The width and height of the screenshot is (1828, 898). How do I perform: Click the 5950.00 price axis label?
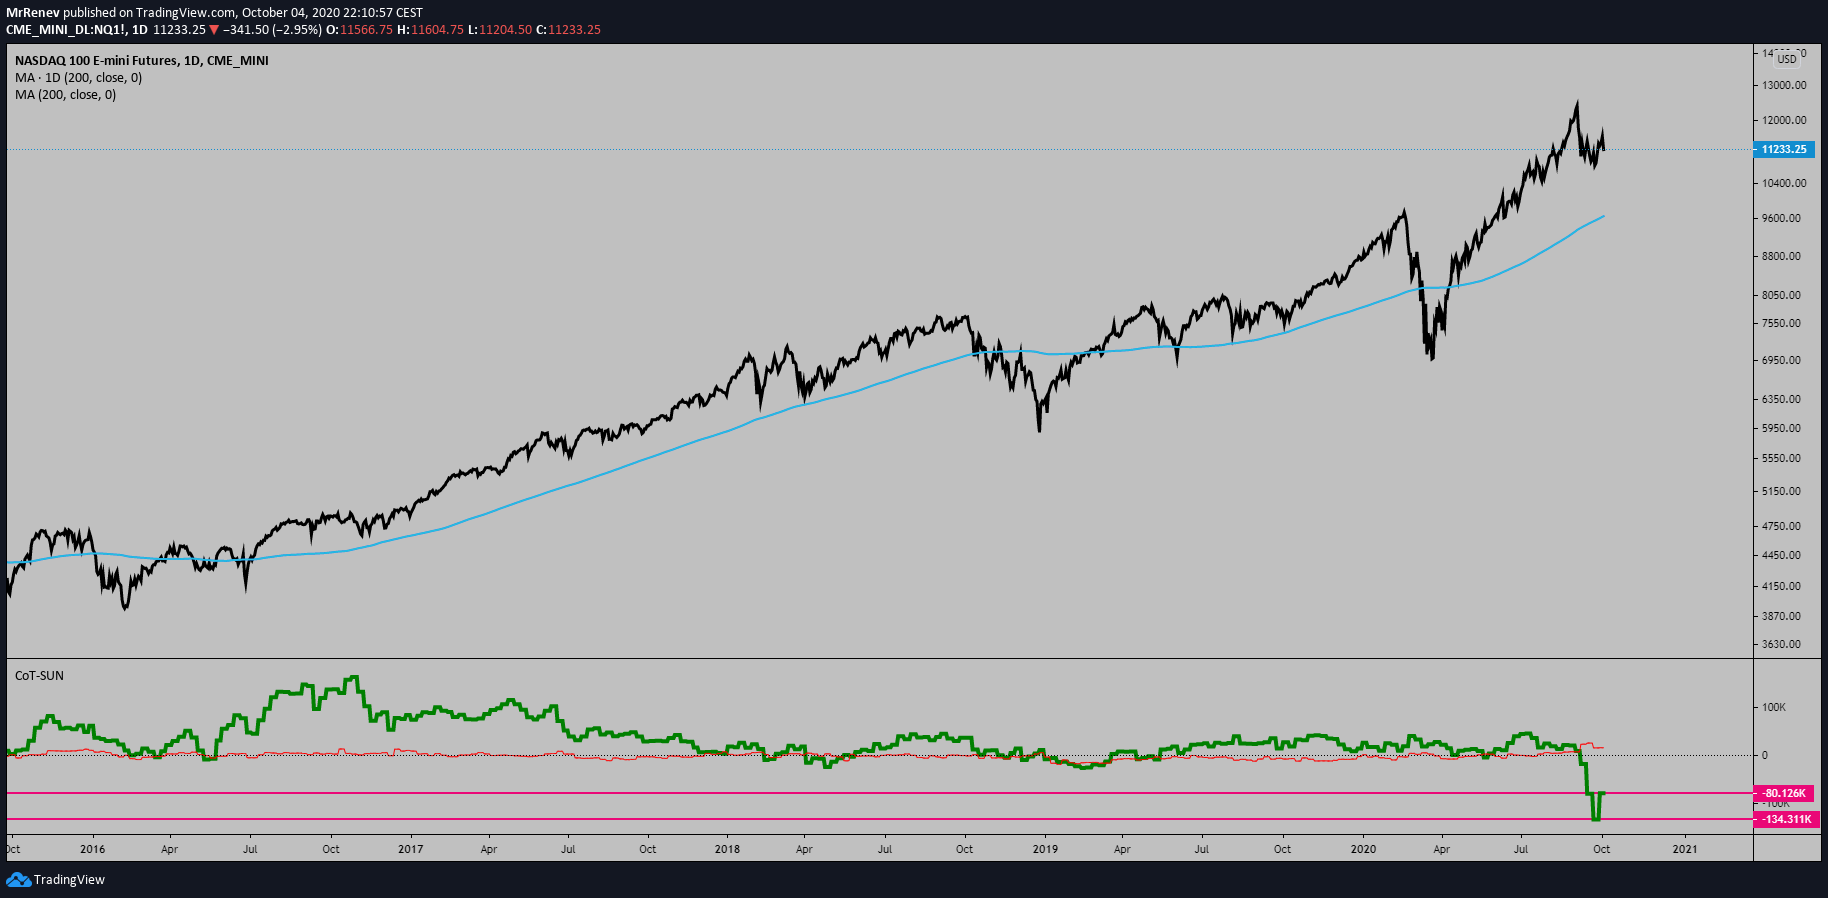click(1781, 428)
